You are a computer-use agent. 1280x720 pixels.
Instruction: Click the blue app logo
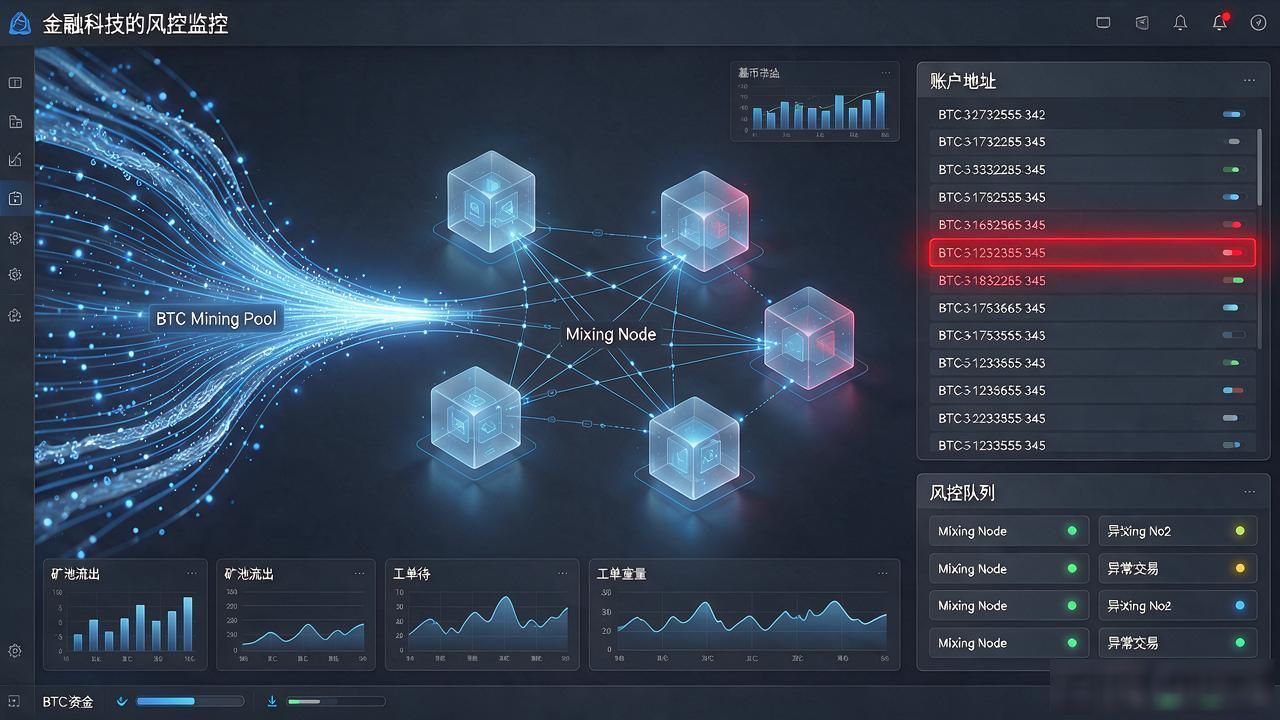click(x=19, y=23)
